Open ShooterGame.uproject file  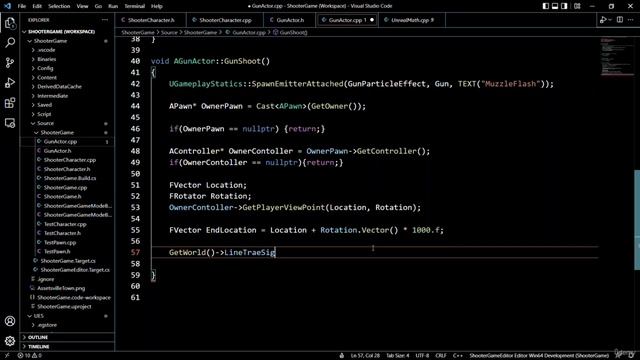[x=64, y=307]
